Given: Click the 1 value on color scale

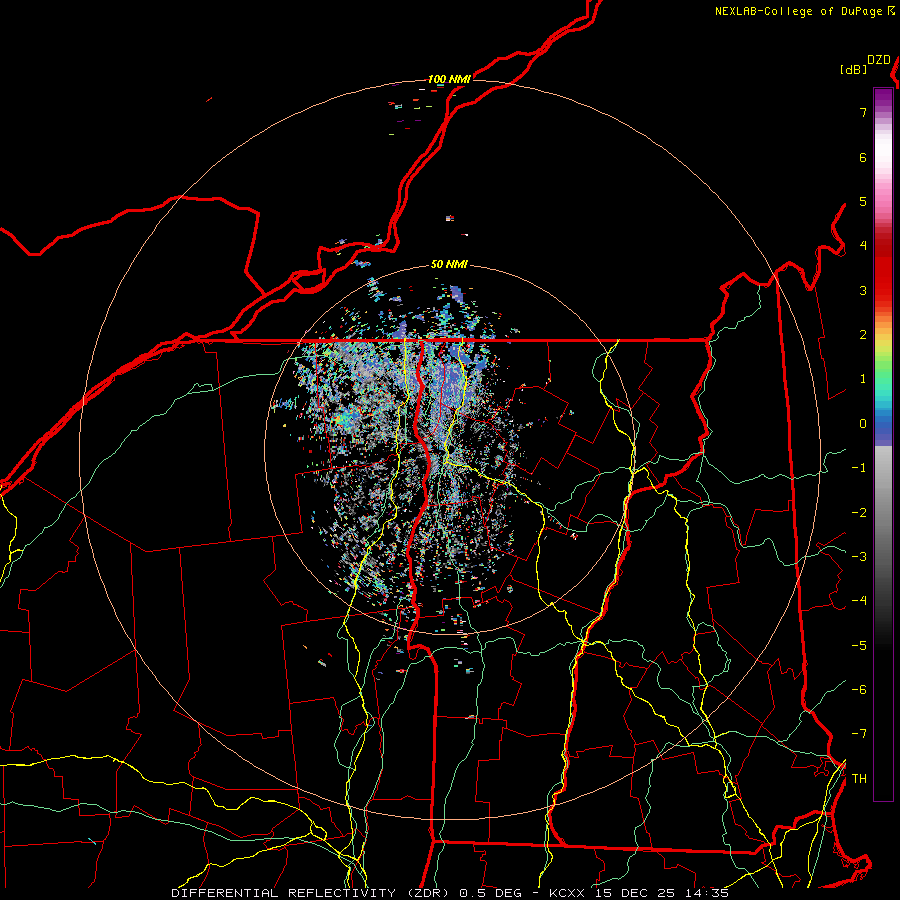Looking at the screenshot, I should pyautogui.click(x=863, y=379).
